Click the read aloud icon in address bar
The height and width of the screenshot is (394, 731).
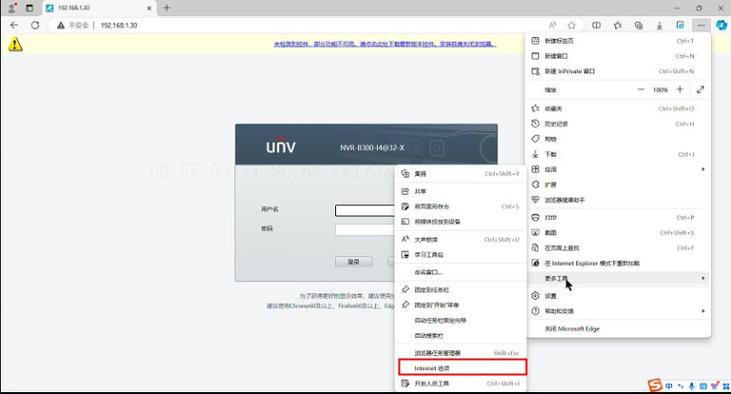click(x=552, y=25)
